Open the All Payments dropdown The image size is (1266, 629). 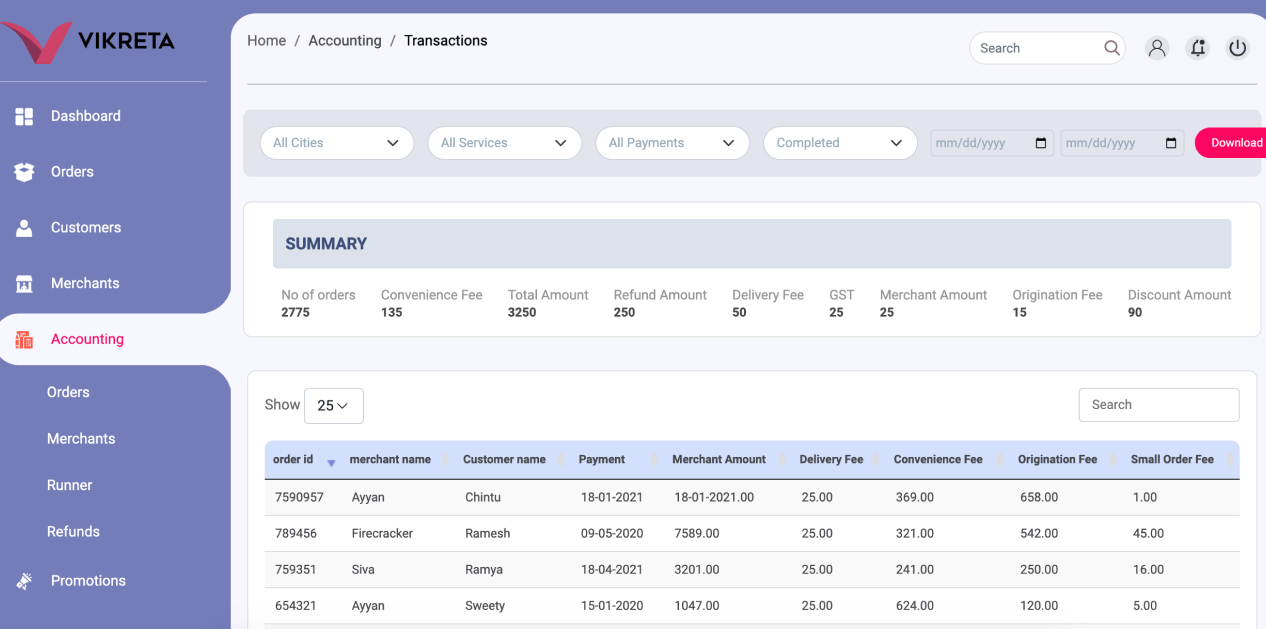coord(672,143)
